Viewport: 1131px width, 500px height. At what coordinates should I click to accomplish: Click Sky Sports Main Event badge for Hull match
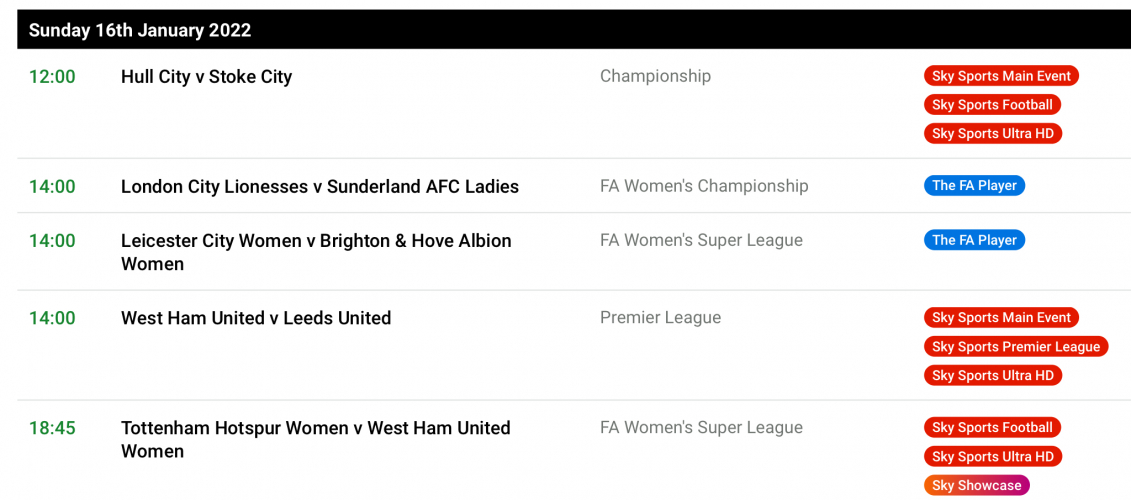coord(1000,76)
